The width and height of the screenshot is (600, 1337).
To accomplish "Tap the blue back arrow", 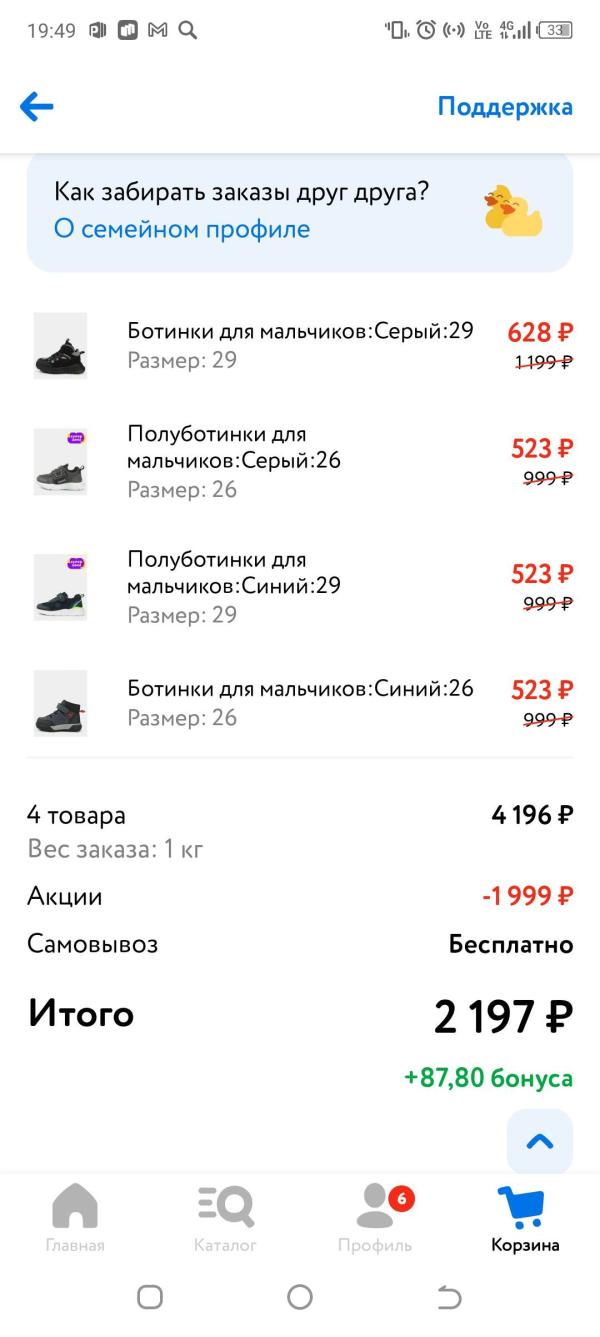I will point(37,107).
